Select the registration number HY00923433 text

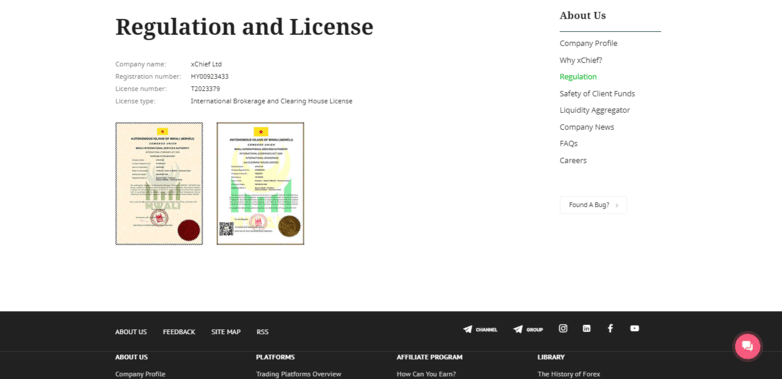(209, 77)
